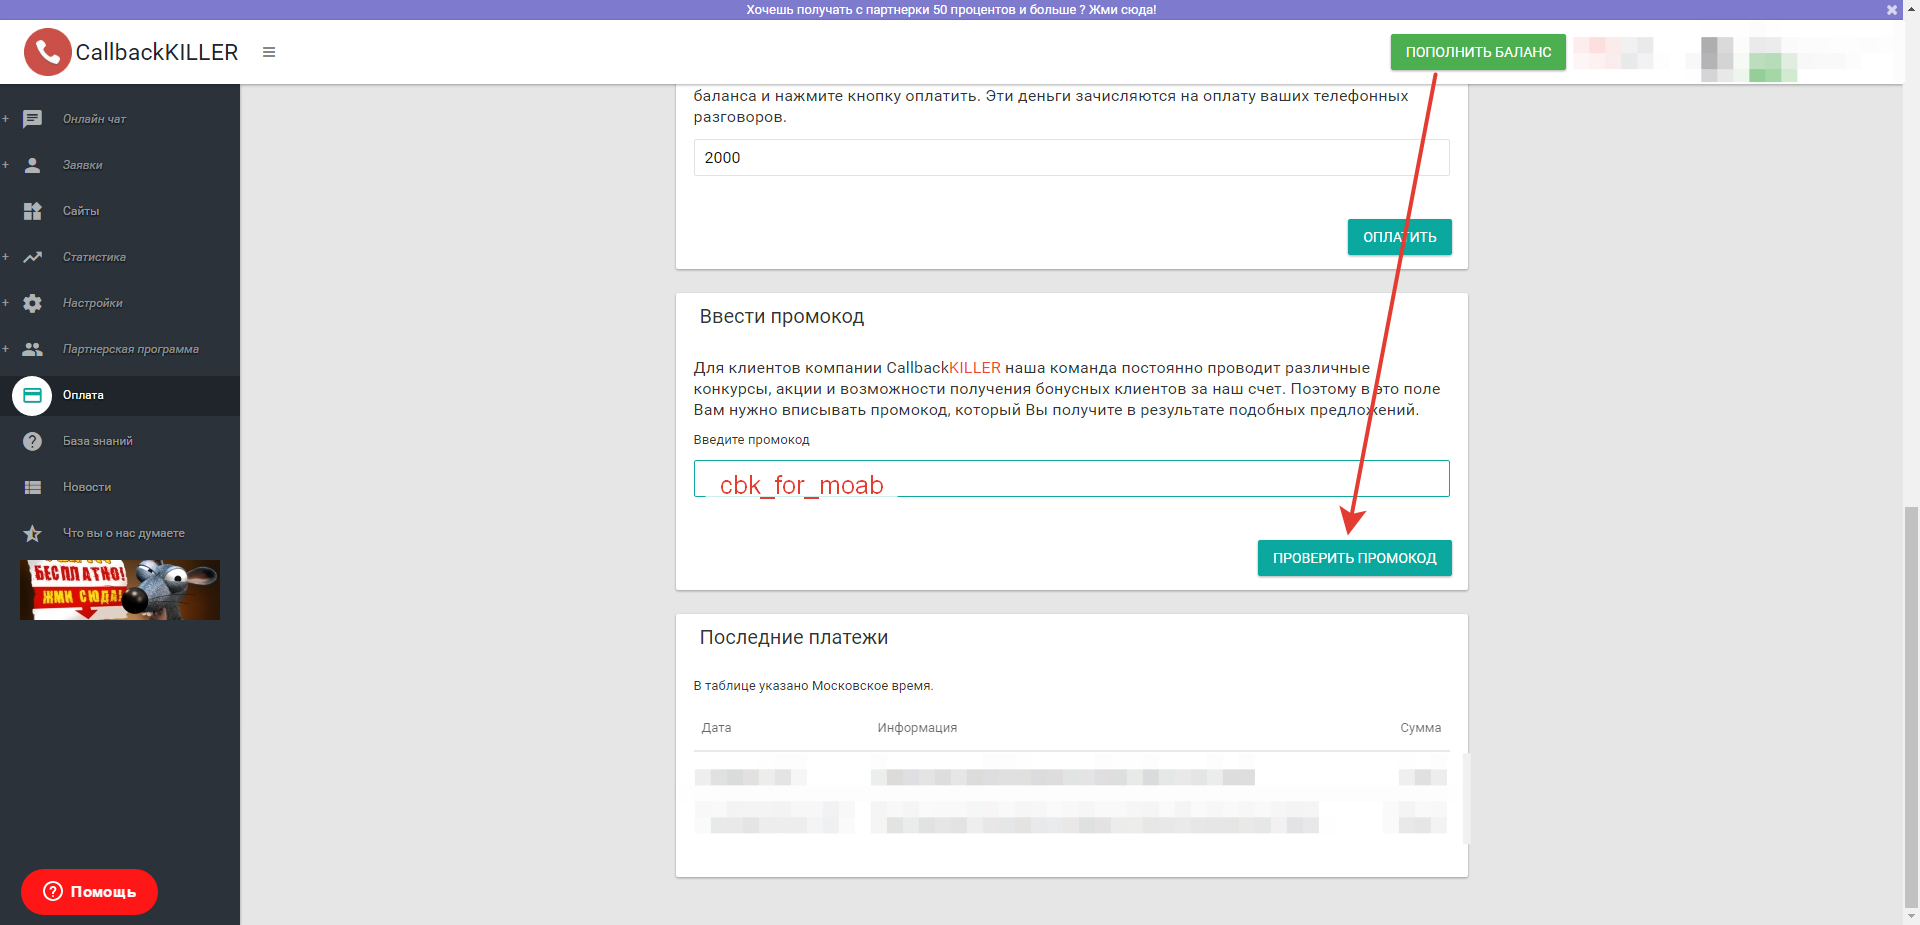The width and height of the screenshot is (1920, 925).
Task: Click the Статистика trend chart icon
Action: [x=32, y=257]
